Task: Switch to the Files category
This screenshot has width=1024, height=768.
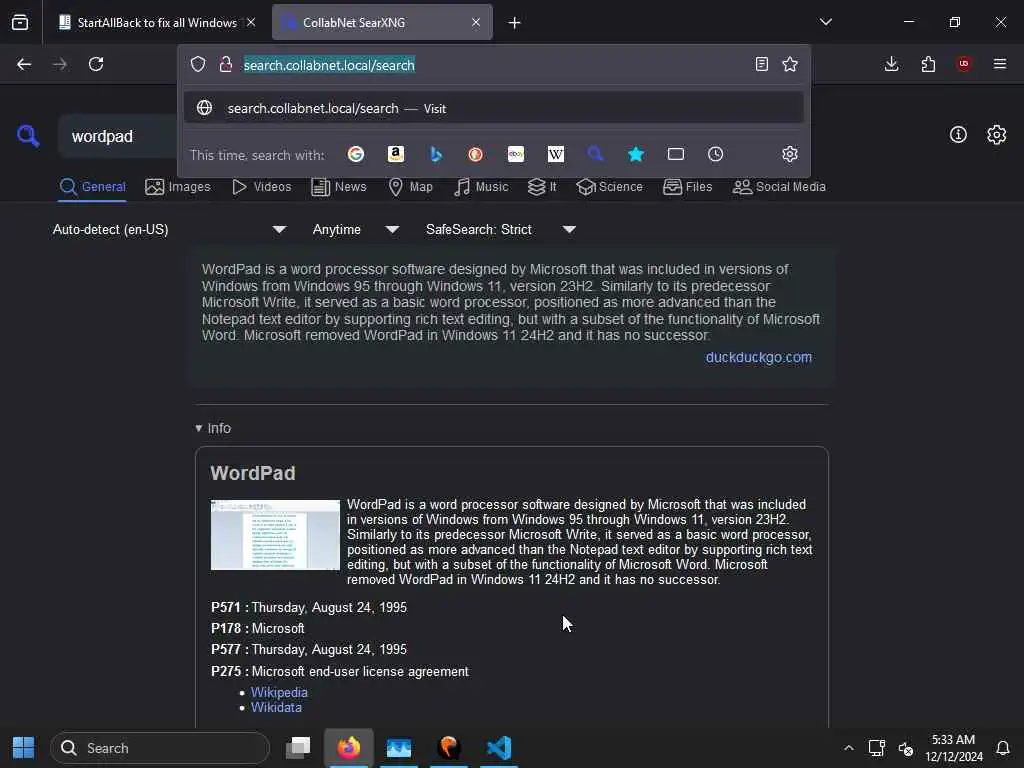Action: coord(688,187)
